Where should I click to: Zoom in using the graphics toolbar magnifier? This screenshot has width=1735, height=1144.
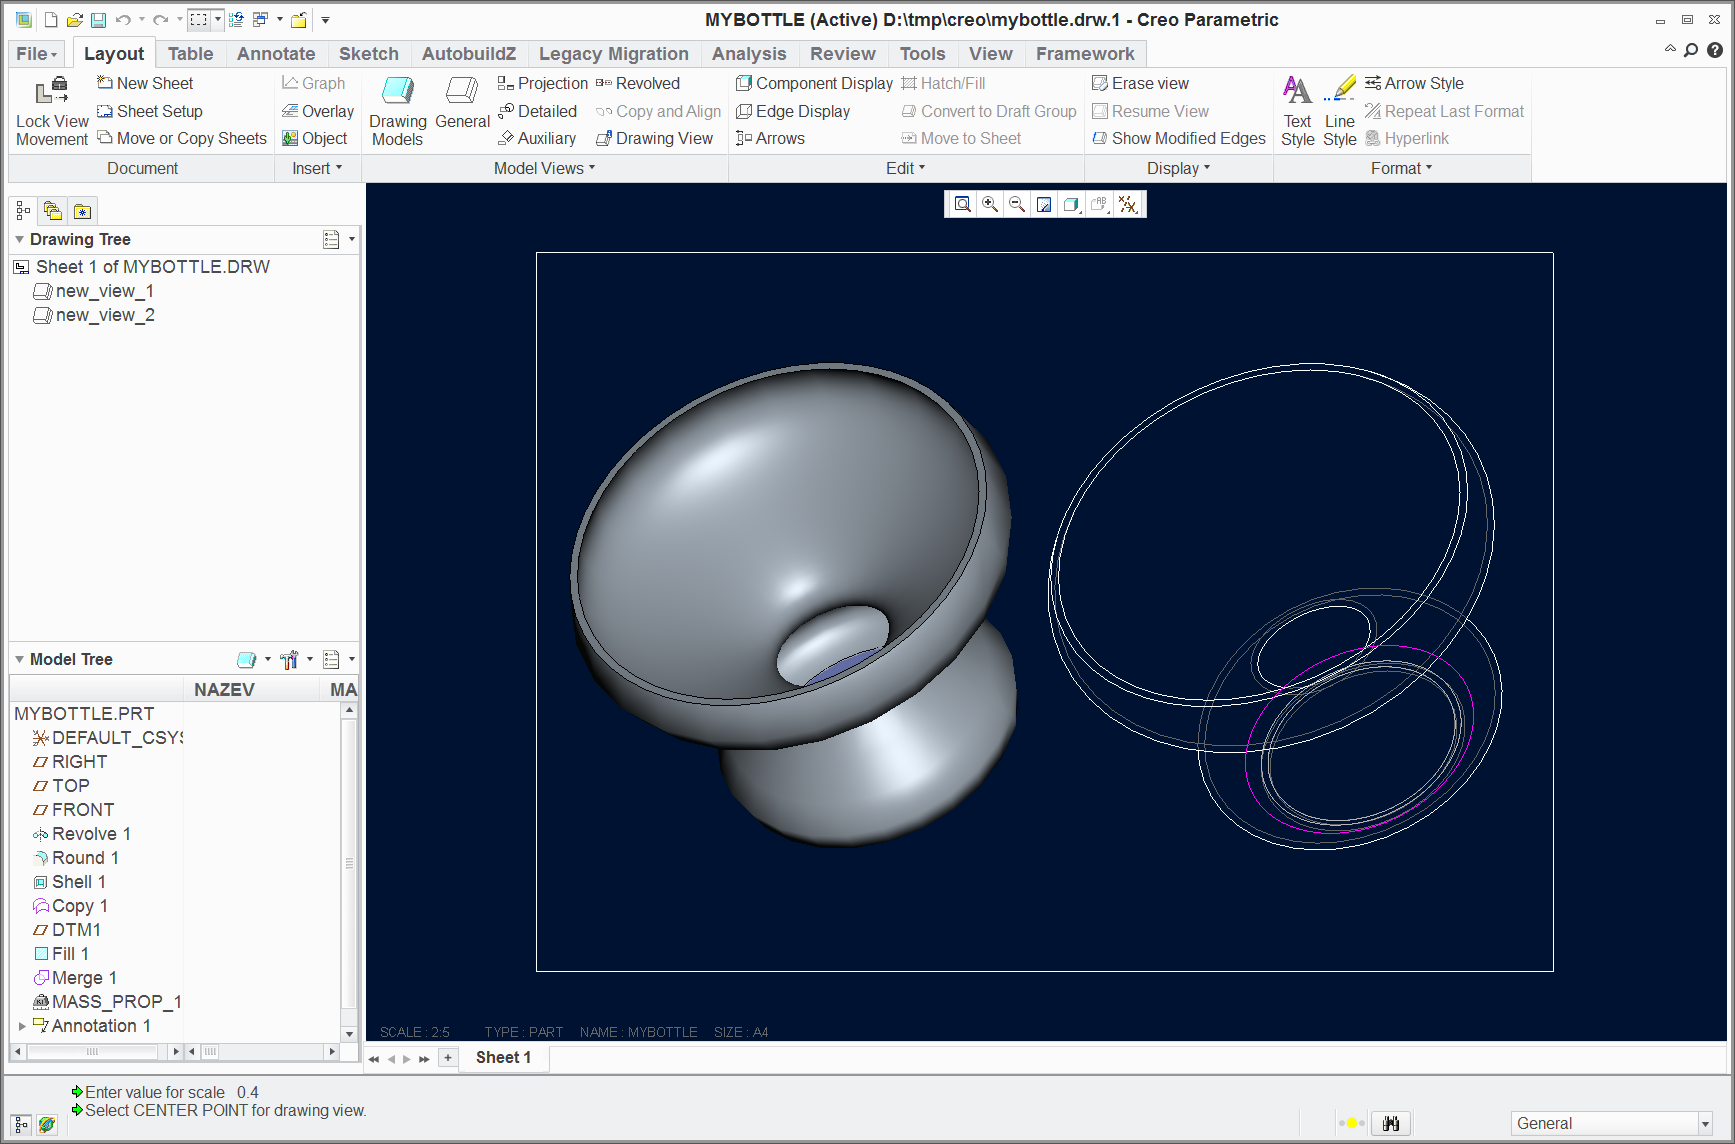pyautogui.click(x=990, y=204)
